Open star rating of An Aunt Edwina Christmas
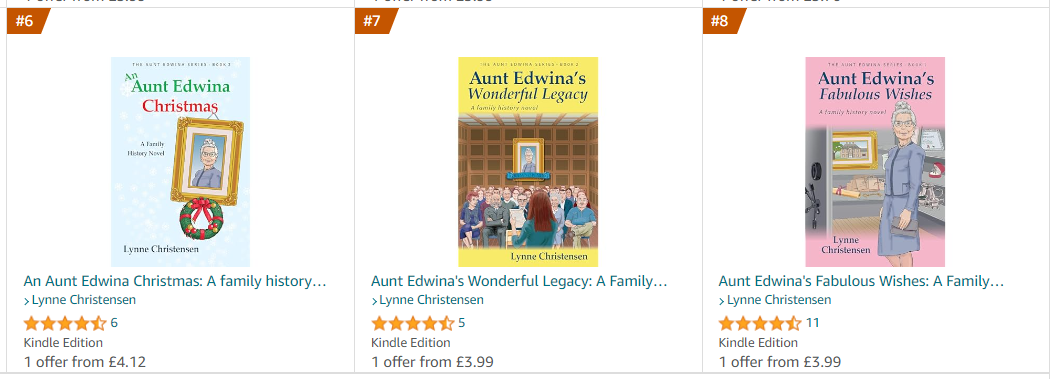 tap(65, 323)
